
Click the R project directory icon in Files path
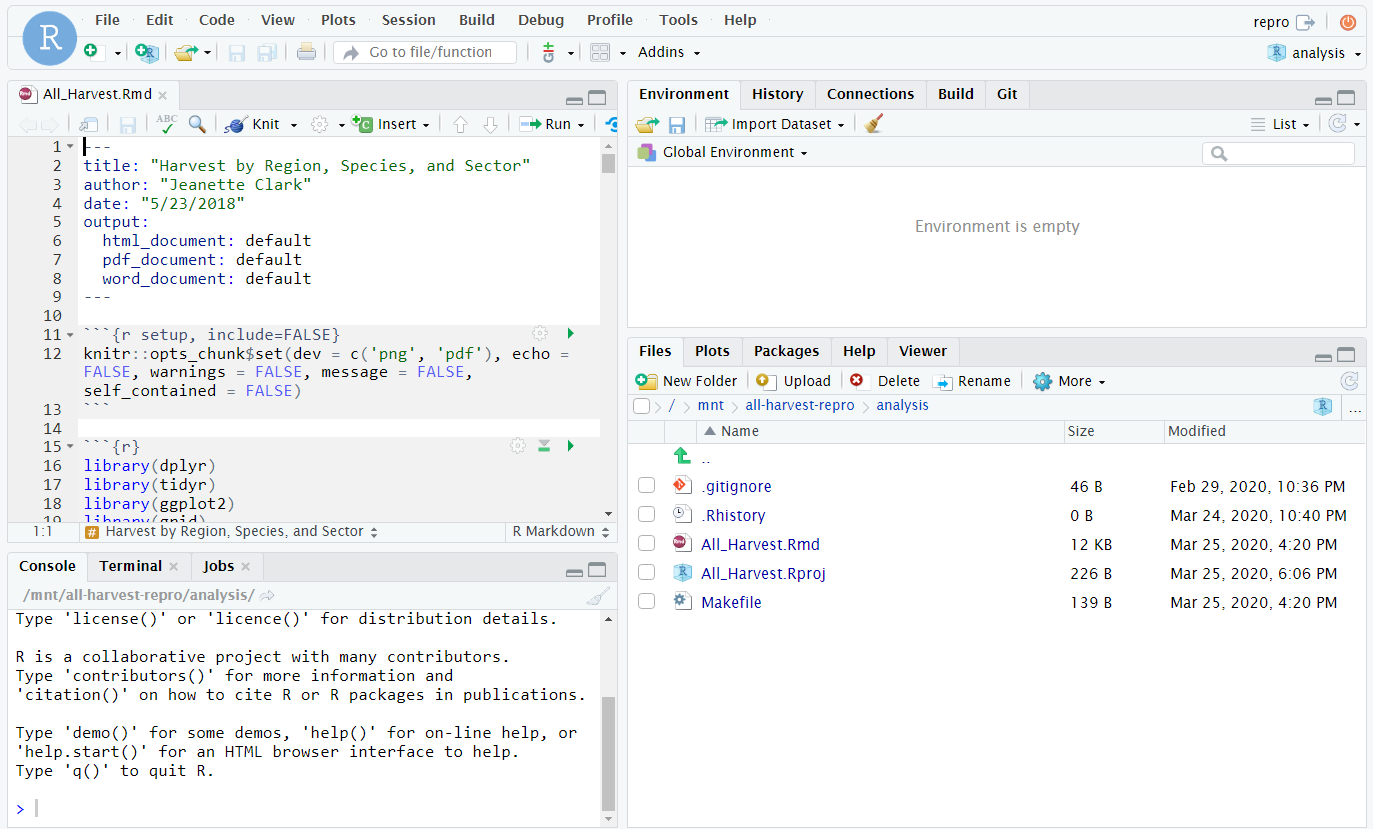(1323, 406)
